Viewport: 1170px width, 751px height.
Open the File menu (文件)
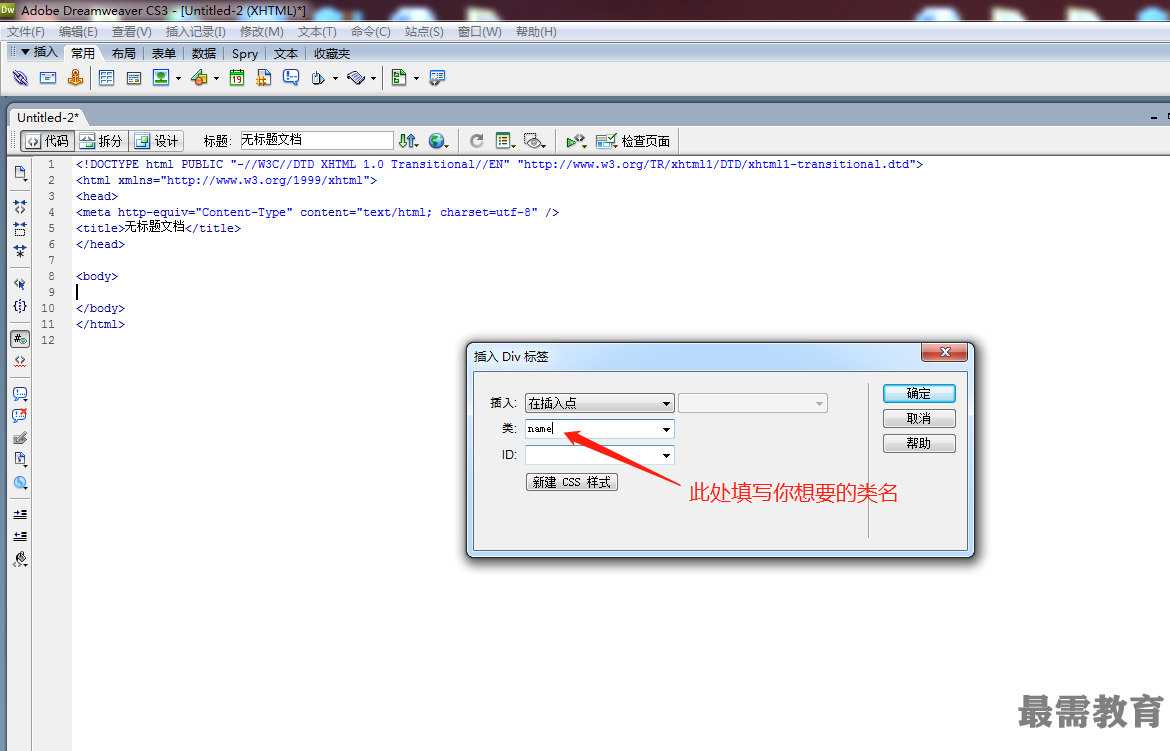[25, 31]
